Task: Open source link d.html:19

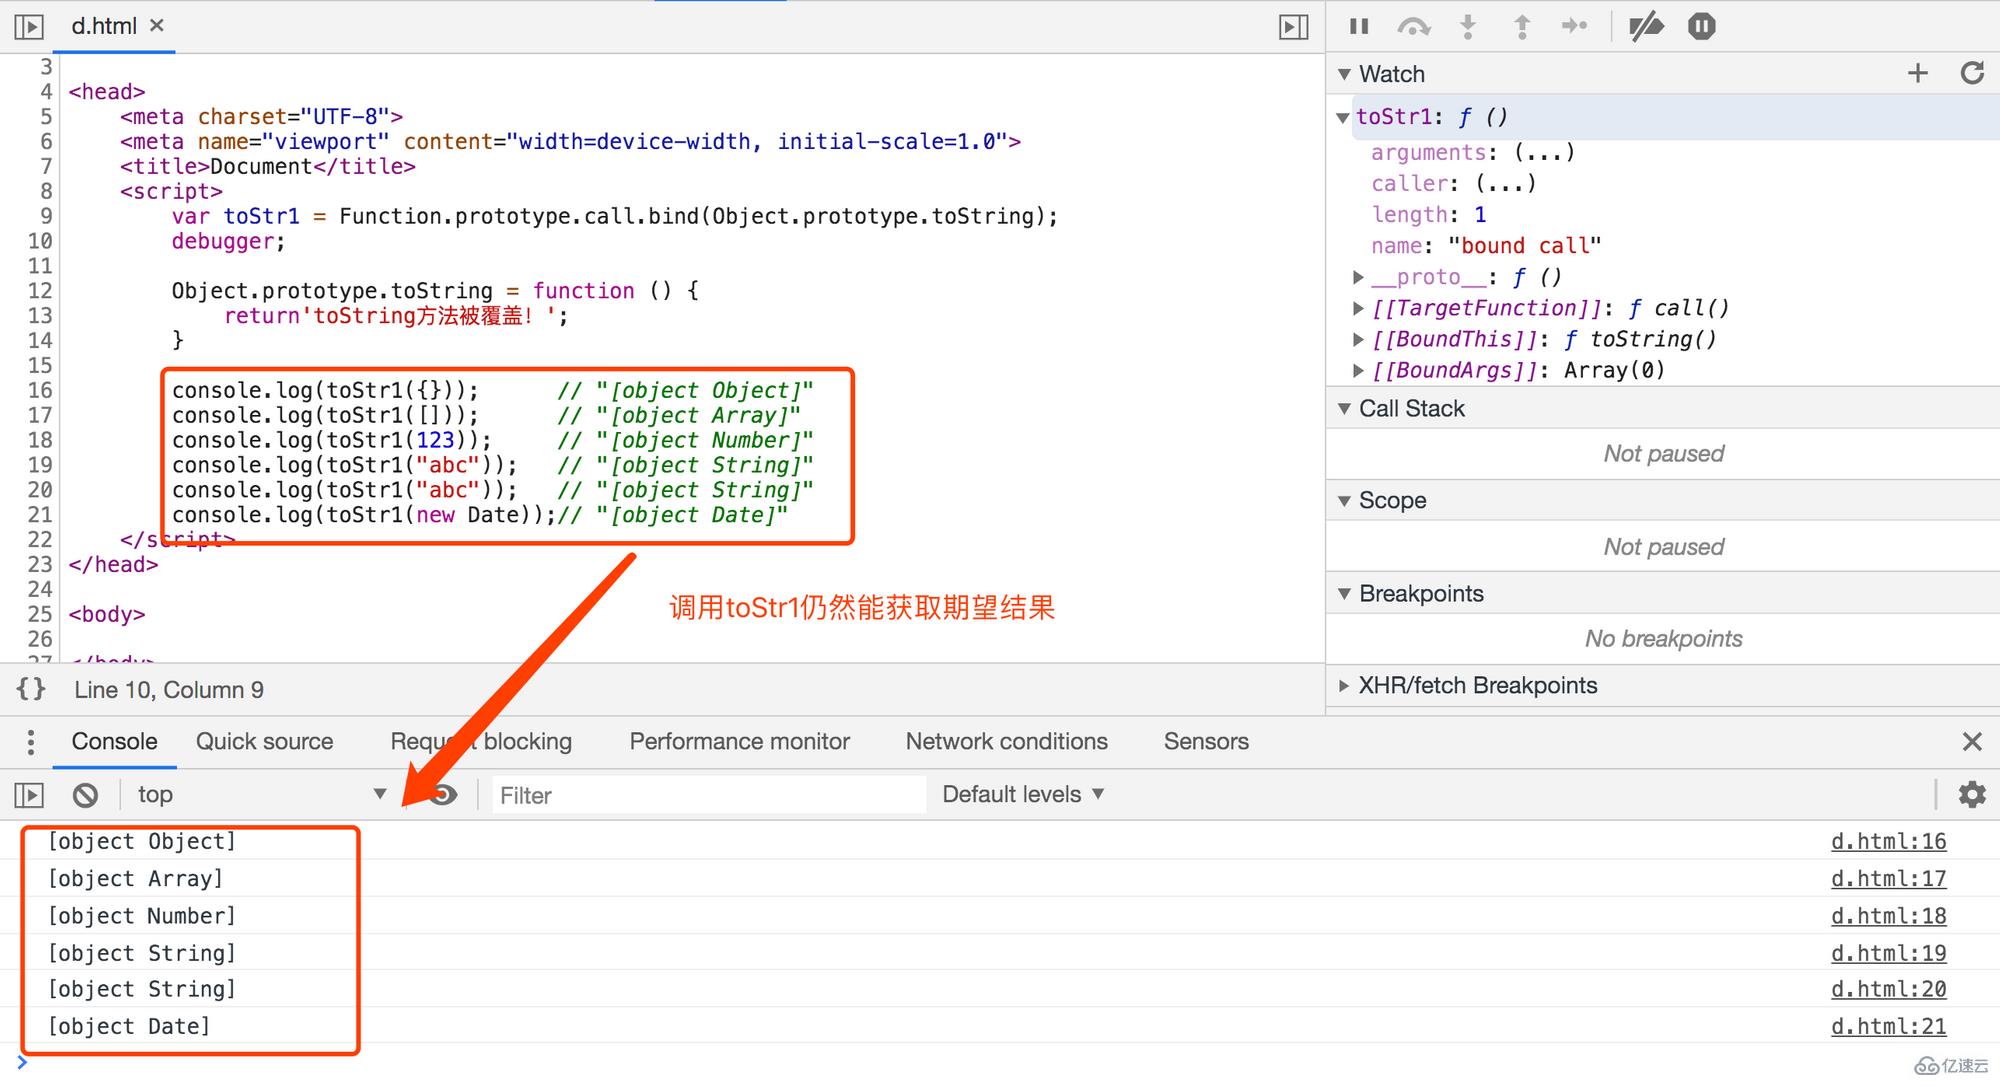Action: point(1888,952)
